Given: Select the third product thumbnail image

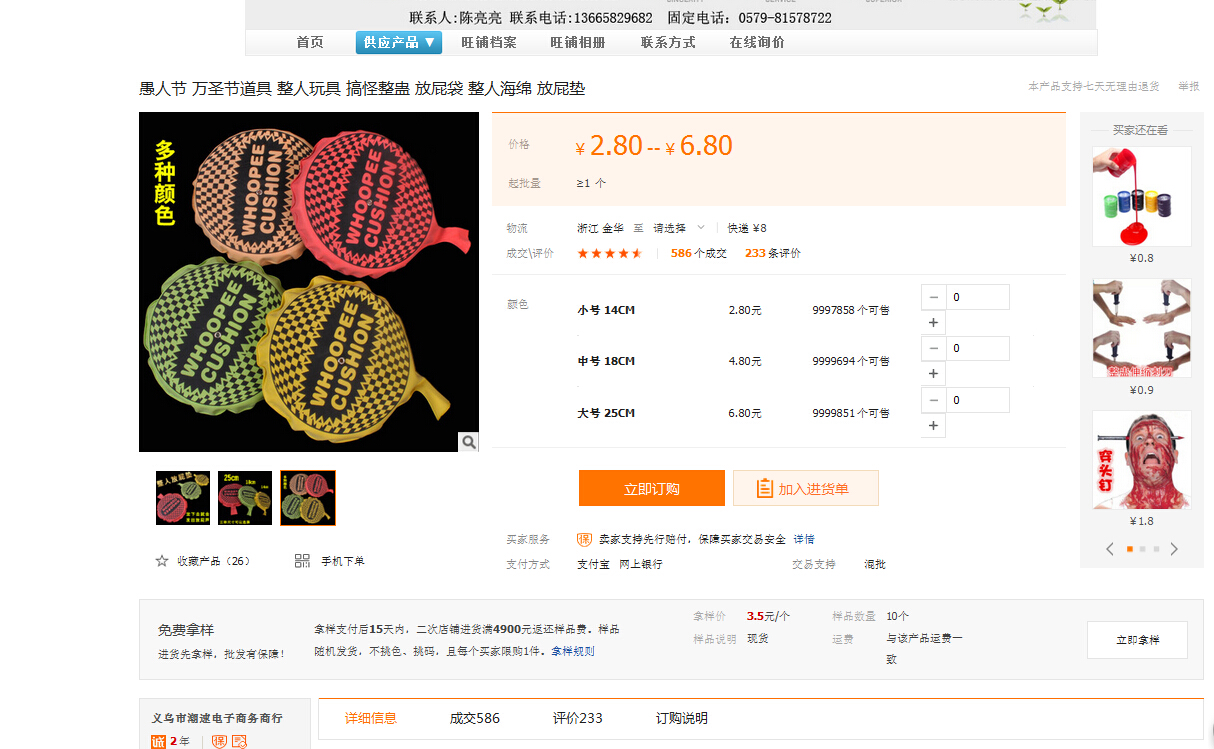Looking at the screenshot, I should click(307, 498).
